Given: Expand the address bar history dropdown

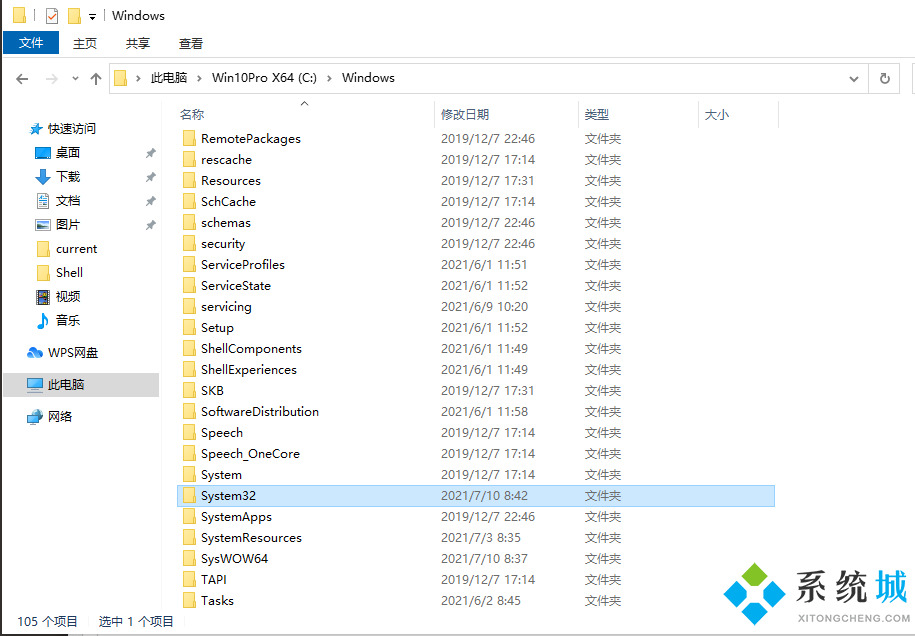Looking at the screenshot, I should click(854, 79).
